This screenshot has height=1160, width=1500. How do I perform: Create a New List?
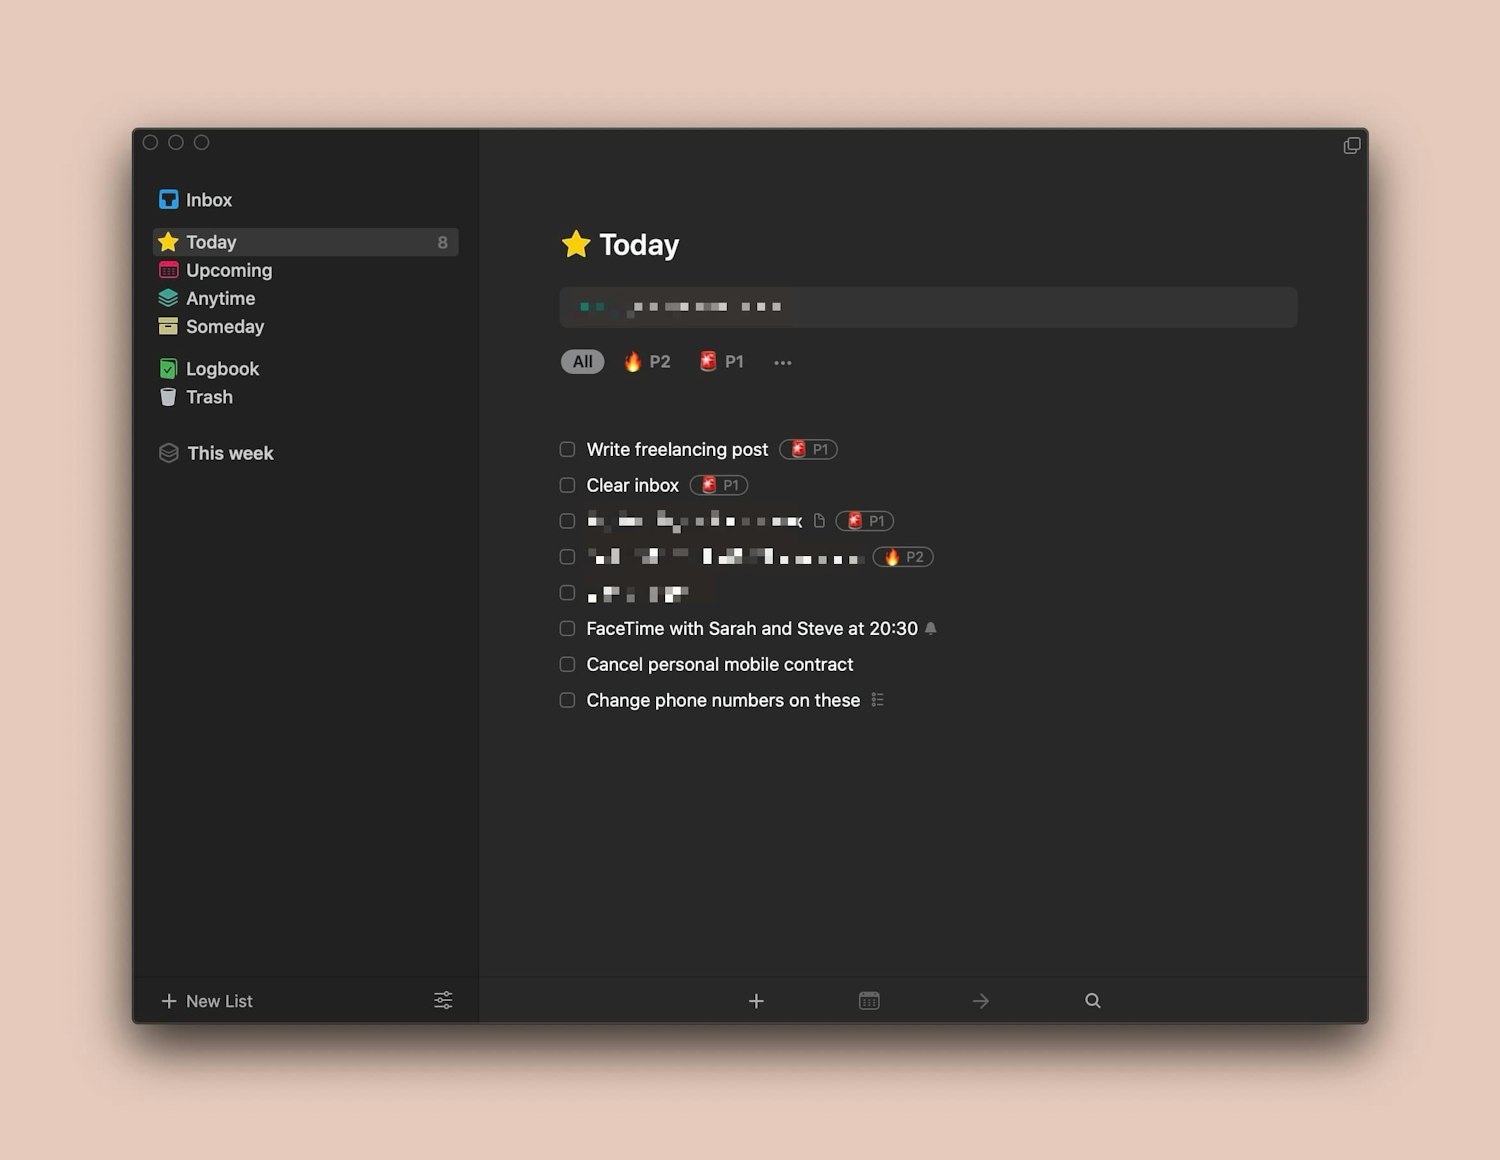click(208, 1001)
